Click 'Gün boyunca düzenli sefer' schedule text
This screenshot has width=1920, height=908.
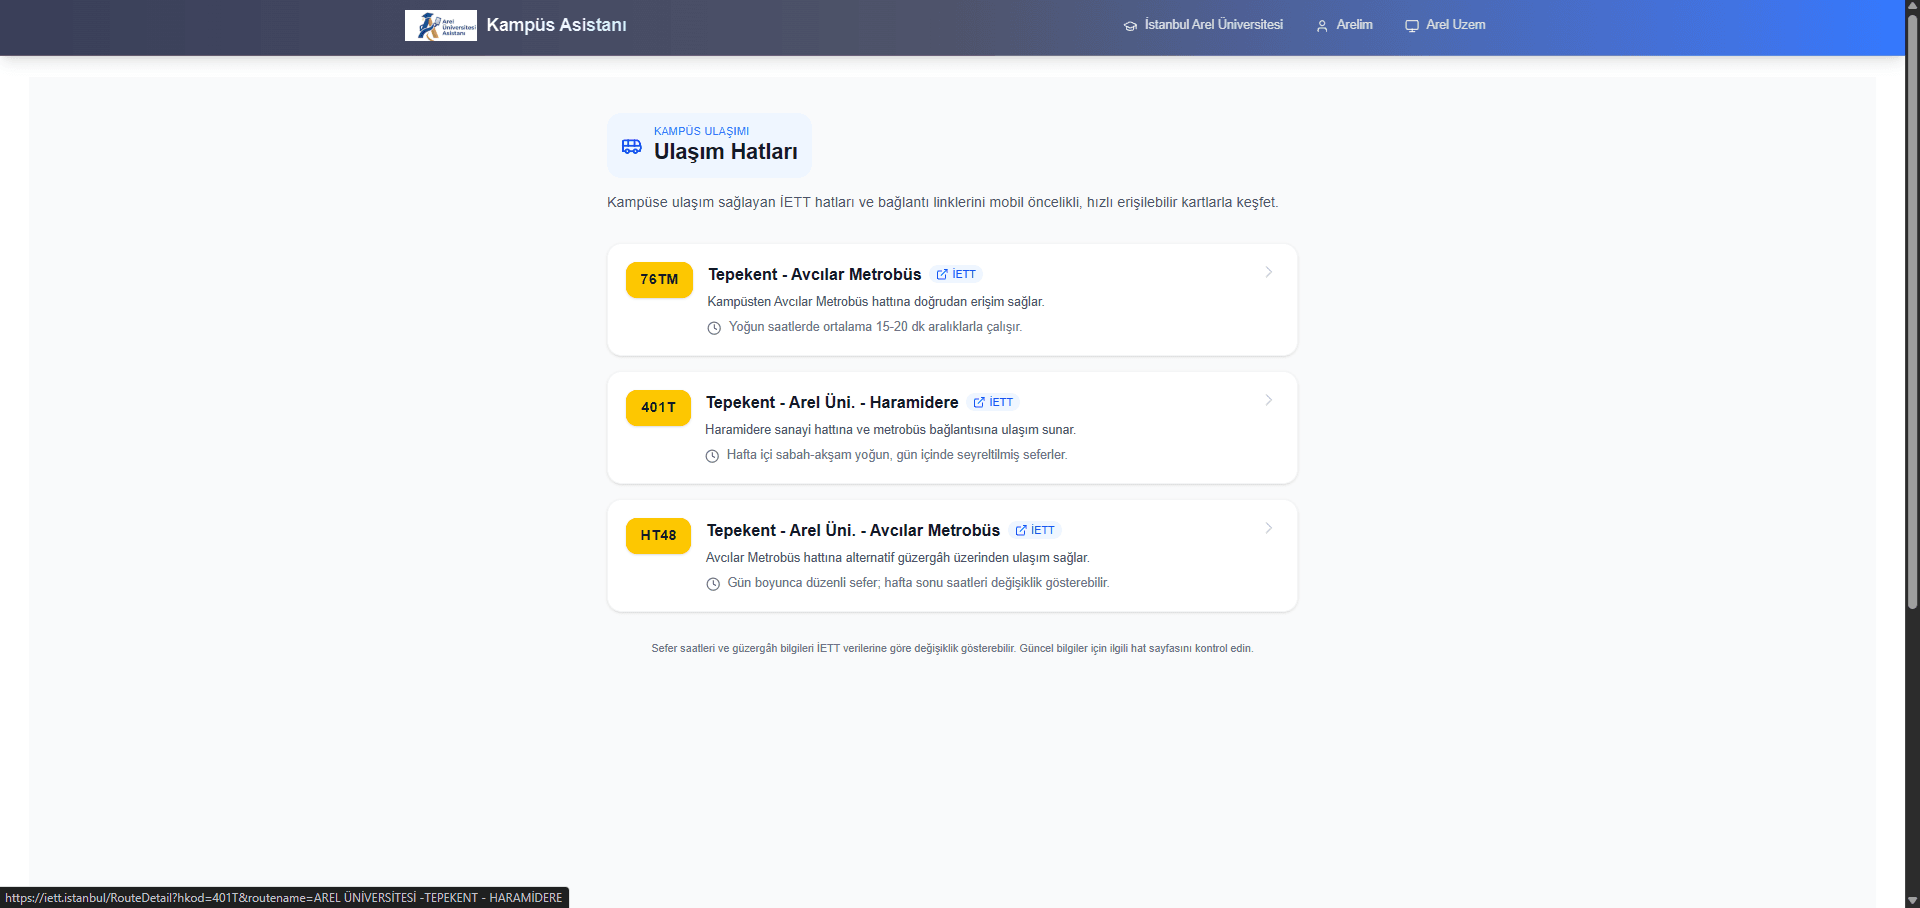pos(918,583)
